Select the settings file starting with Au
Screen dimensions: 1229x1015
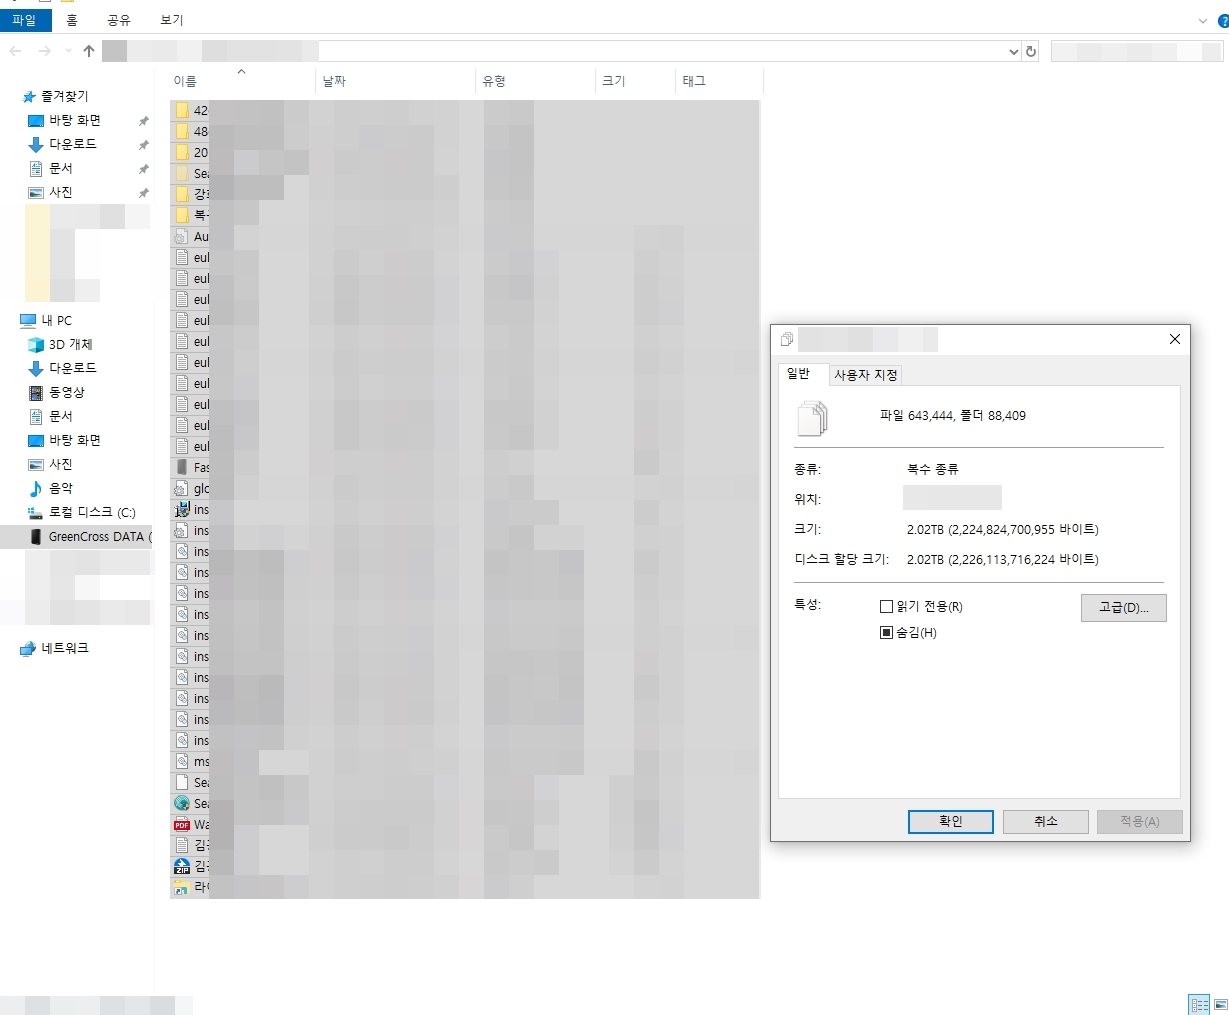[x=465, y=237]
